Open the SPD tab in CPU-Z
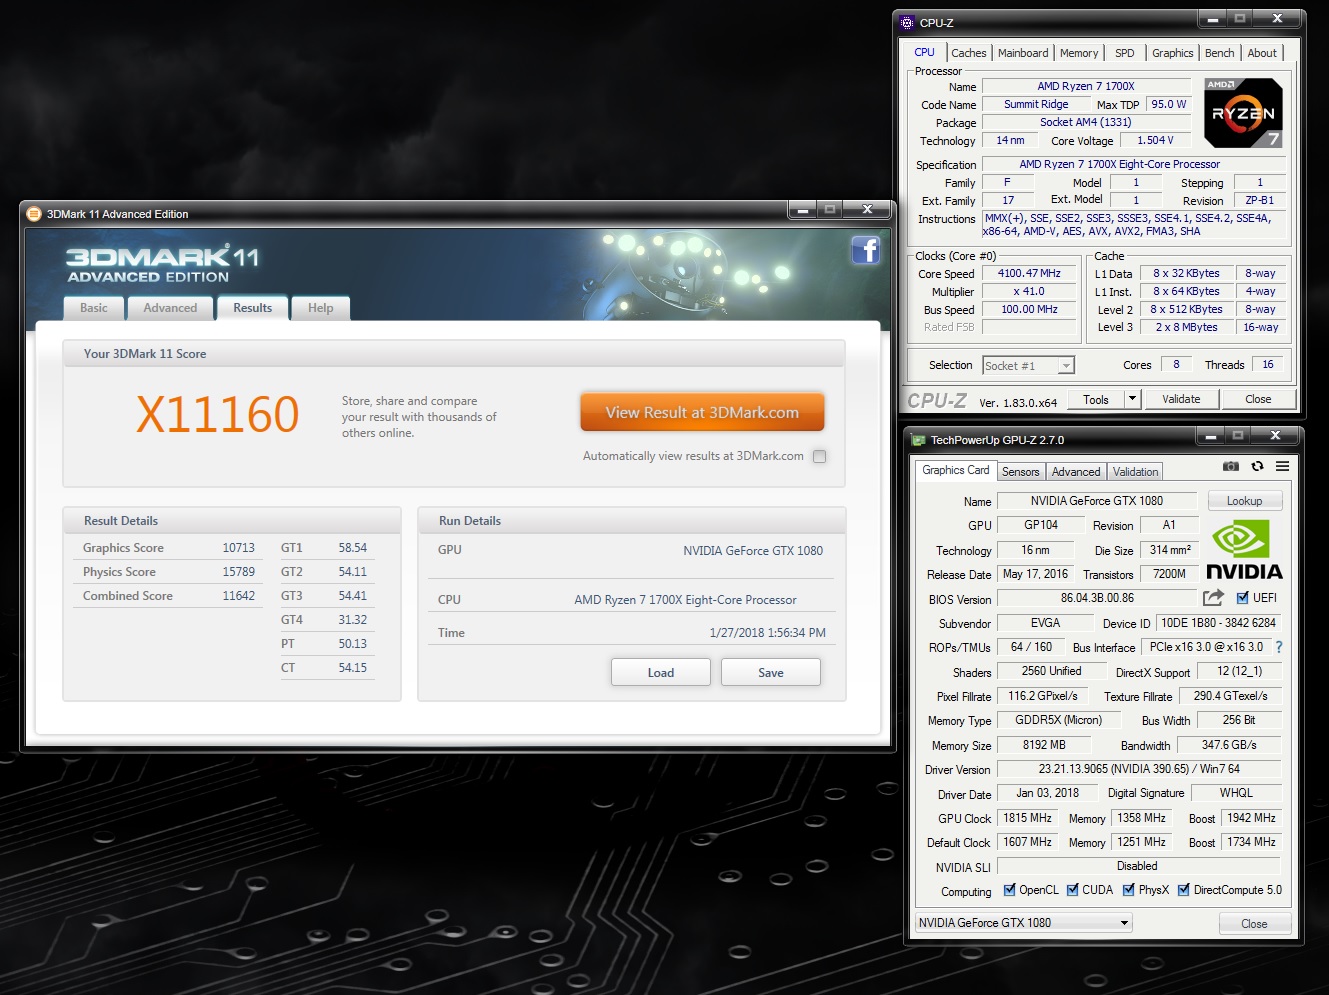The height and width of the screenshot is (995, 1329). [1125, 53]
